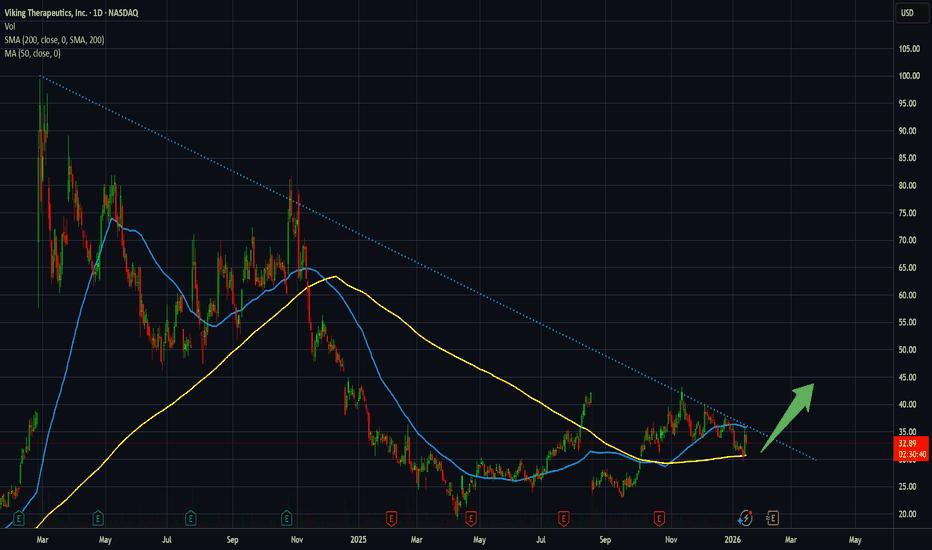This screenshot has height=550, width=932.
Task: Click the lightning bolt news icon near 2026
Action: (x=745, y=518)
